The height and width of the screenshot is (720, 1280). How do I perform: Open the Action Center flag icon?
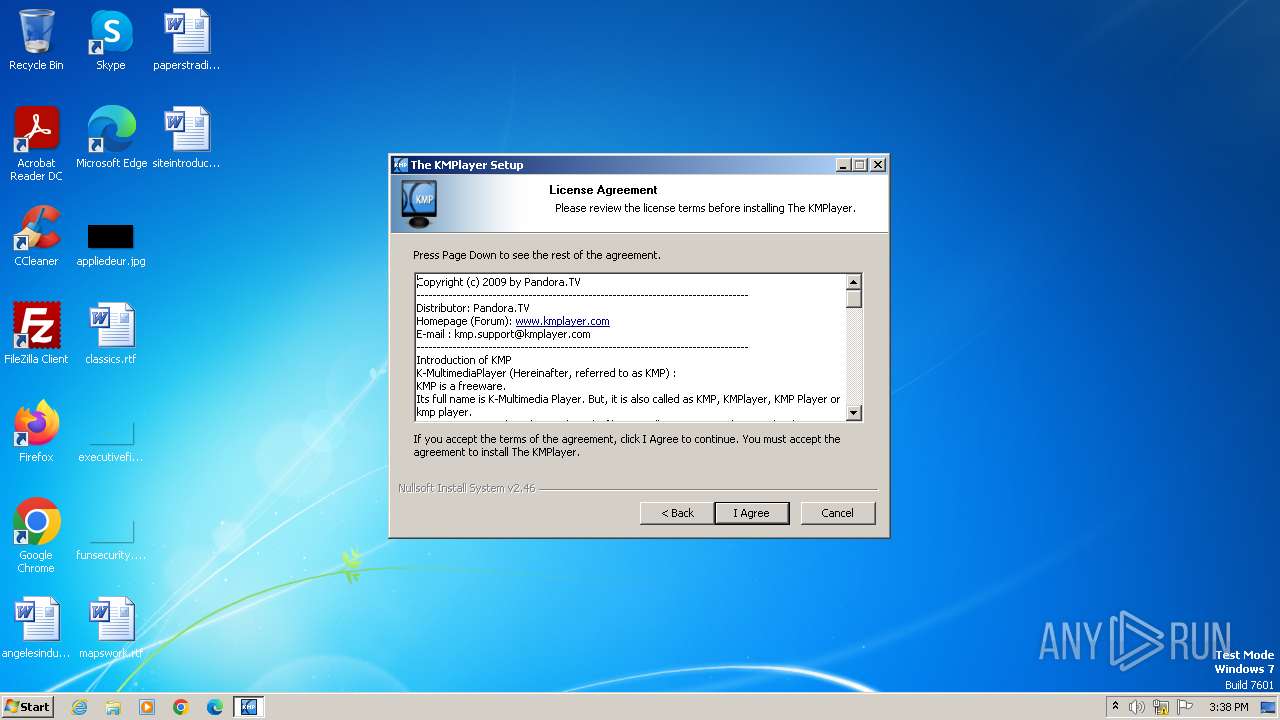coord(1185,707)
